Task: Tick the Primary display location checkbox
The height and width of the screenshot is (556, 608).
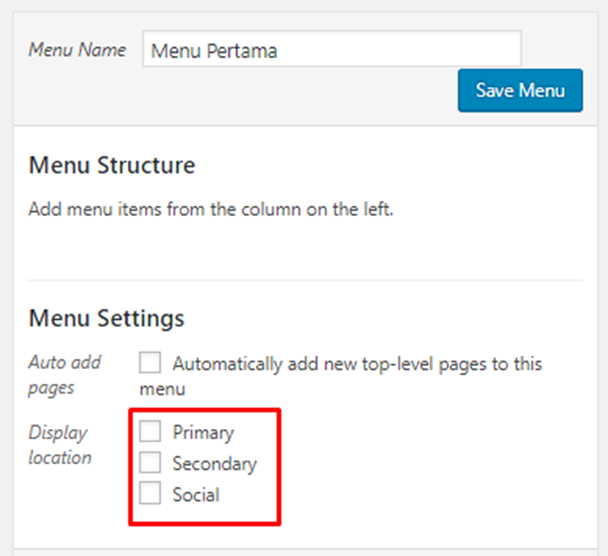Action: click(150, 432)
